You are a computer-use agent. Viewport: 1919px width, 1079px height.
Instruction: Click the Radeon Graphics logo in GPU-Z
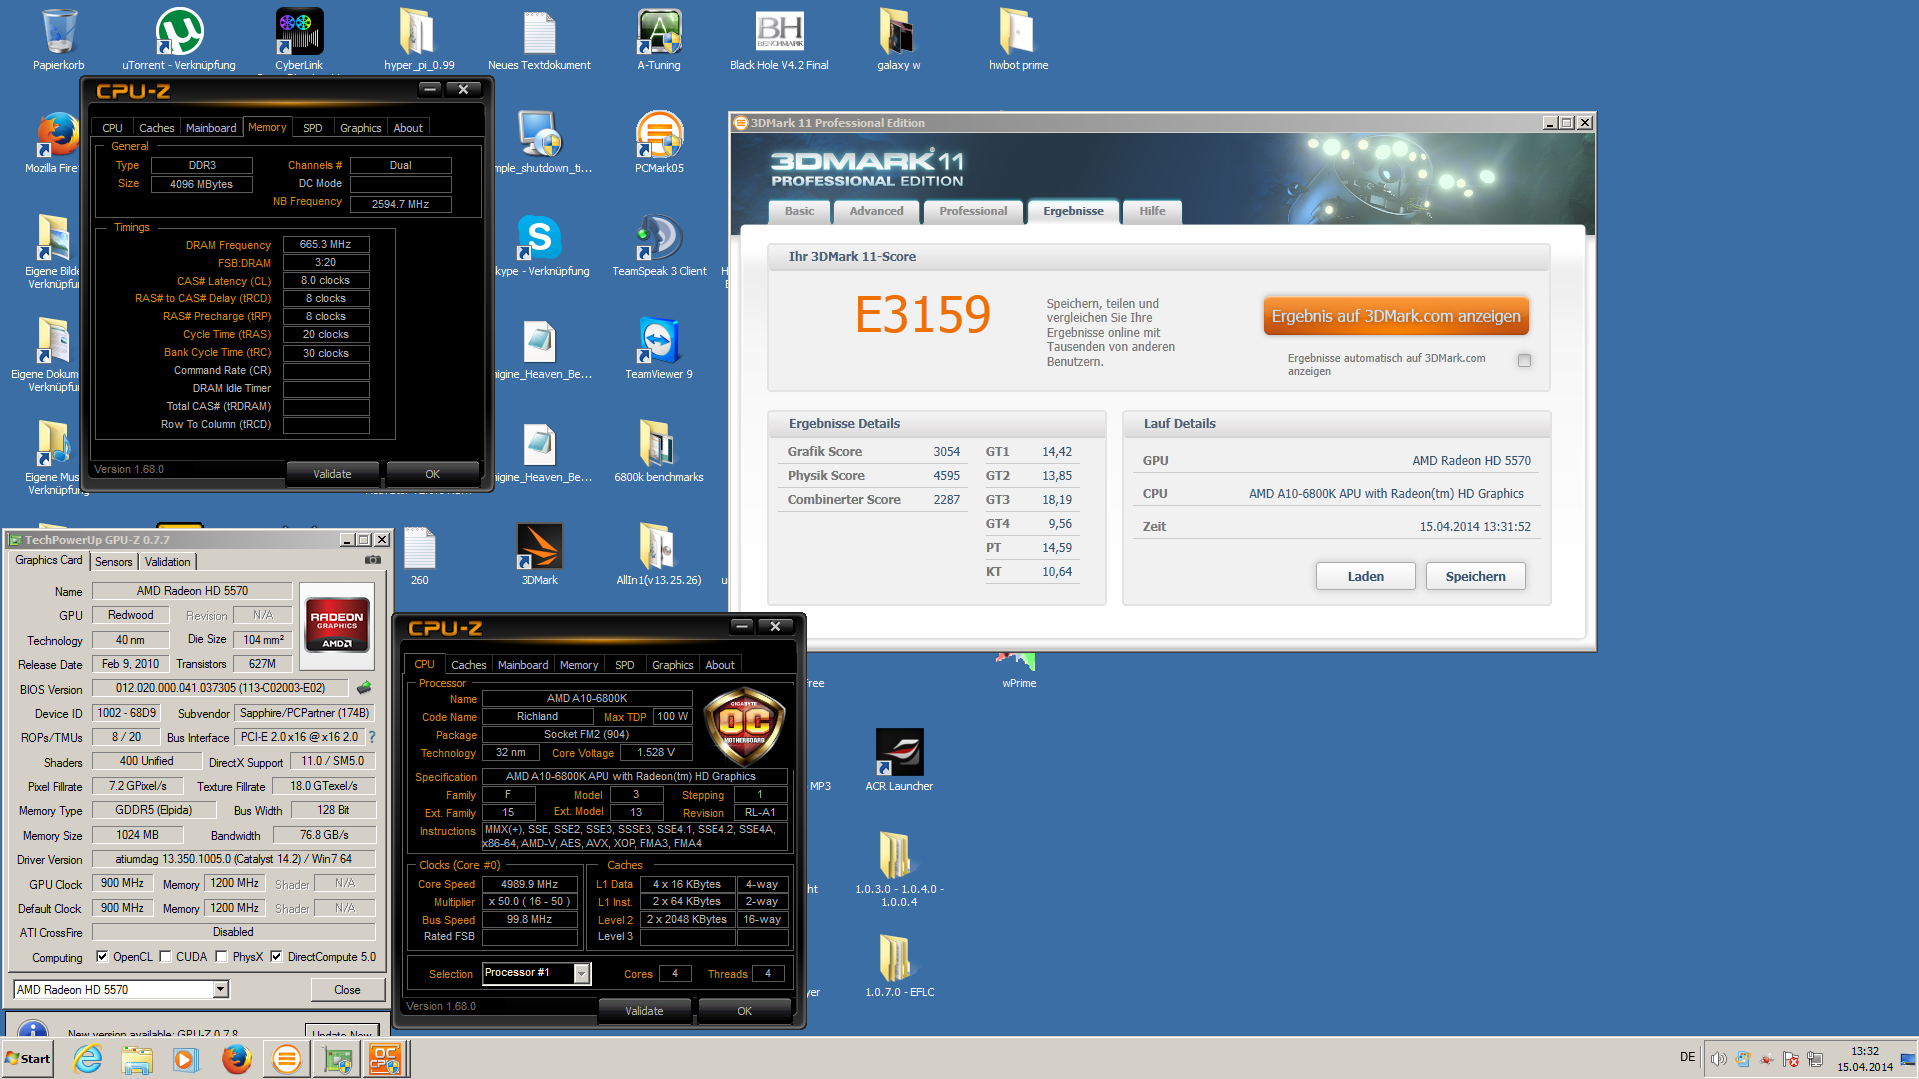(337, 626)
